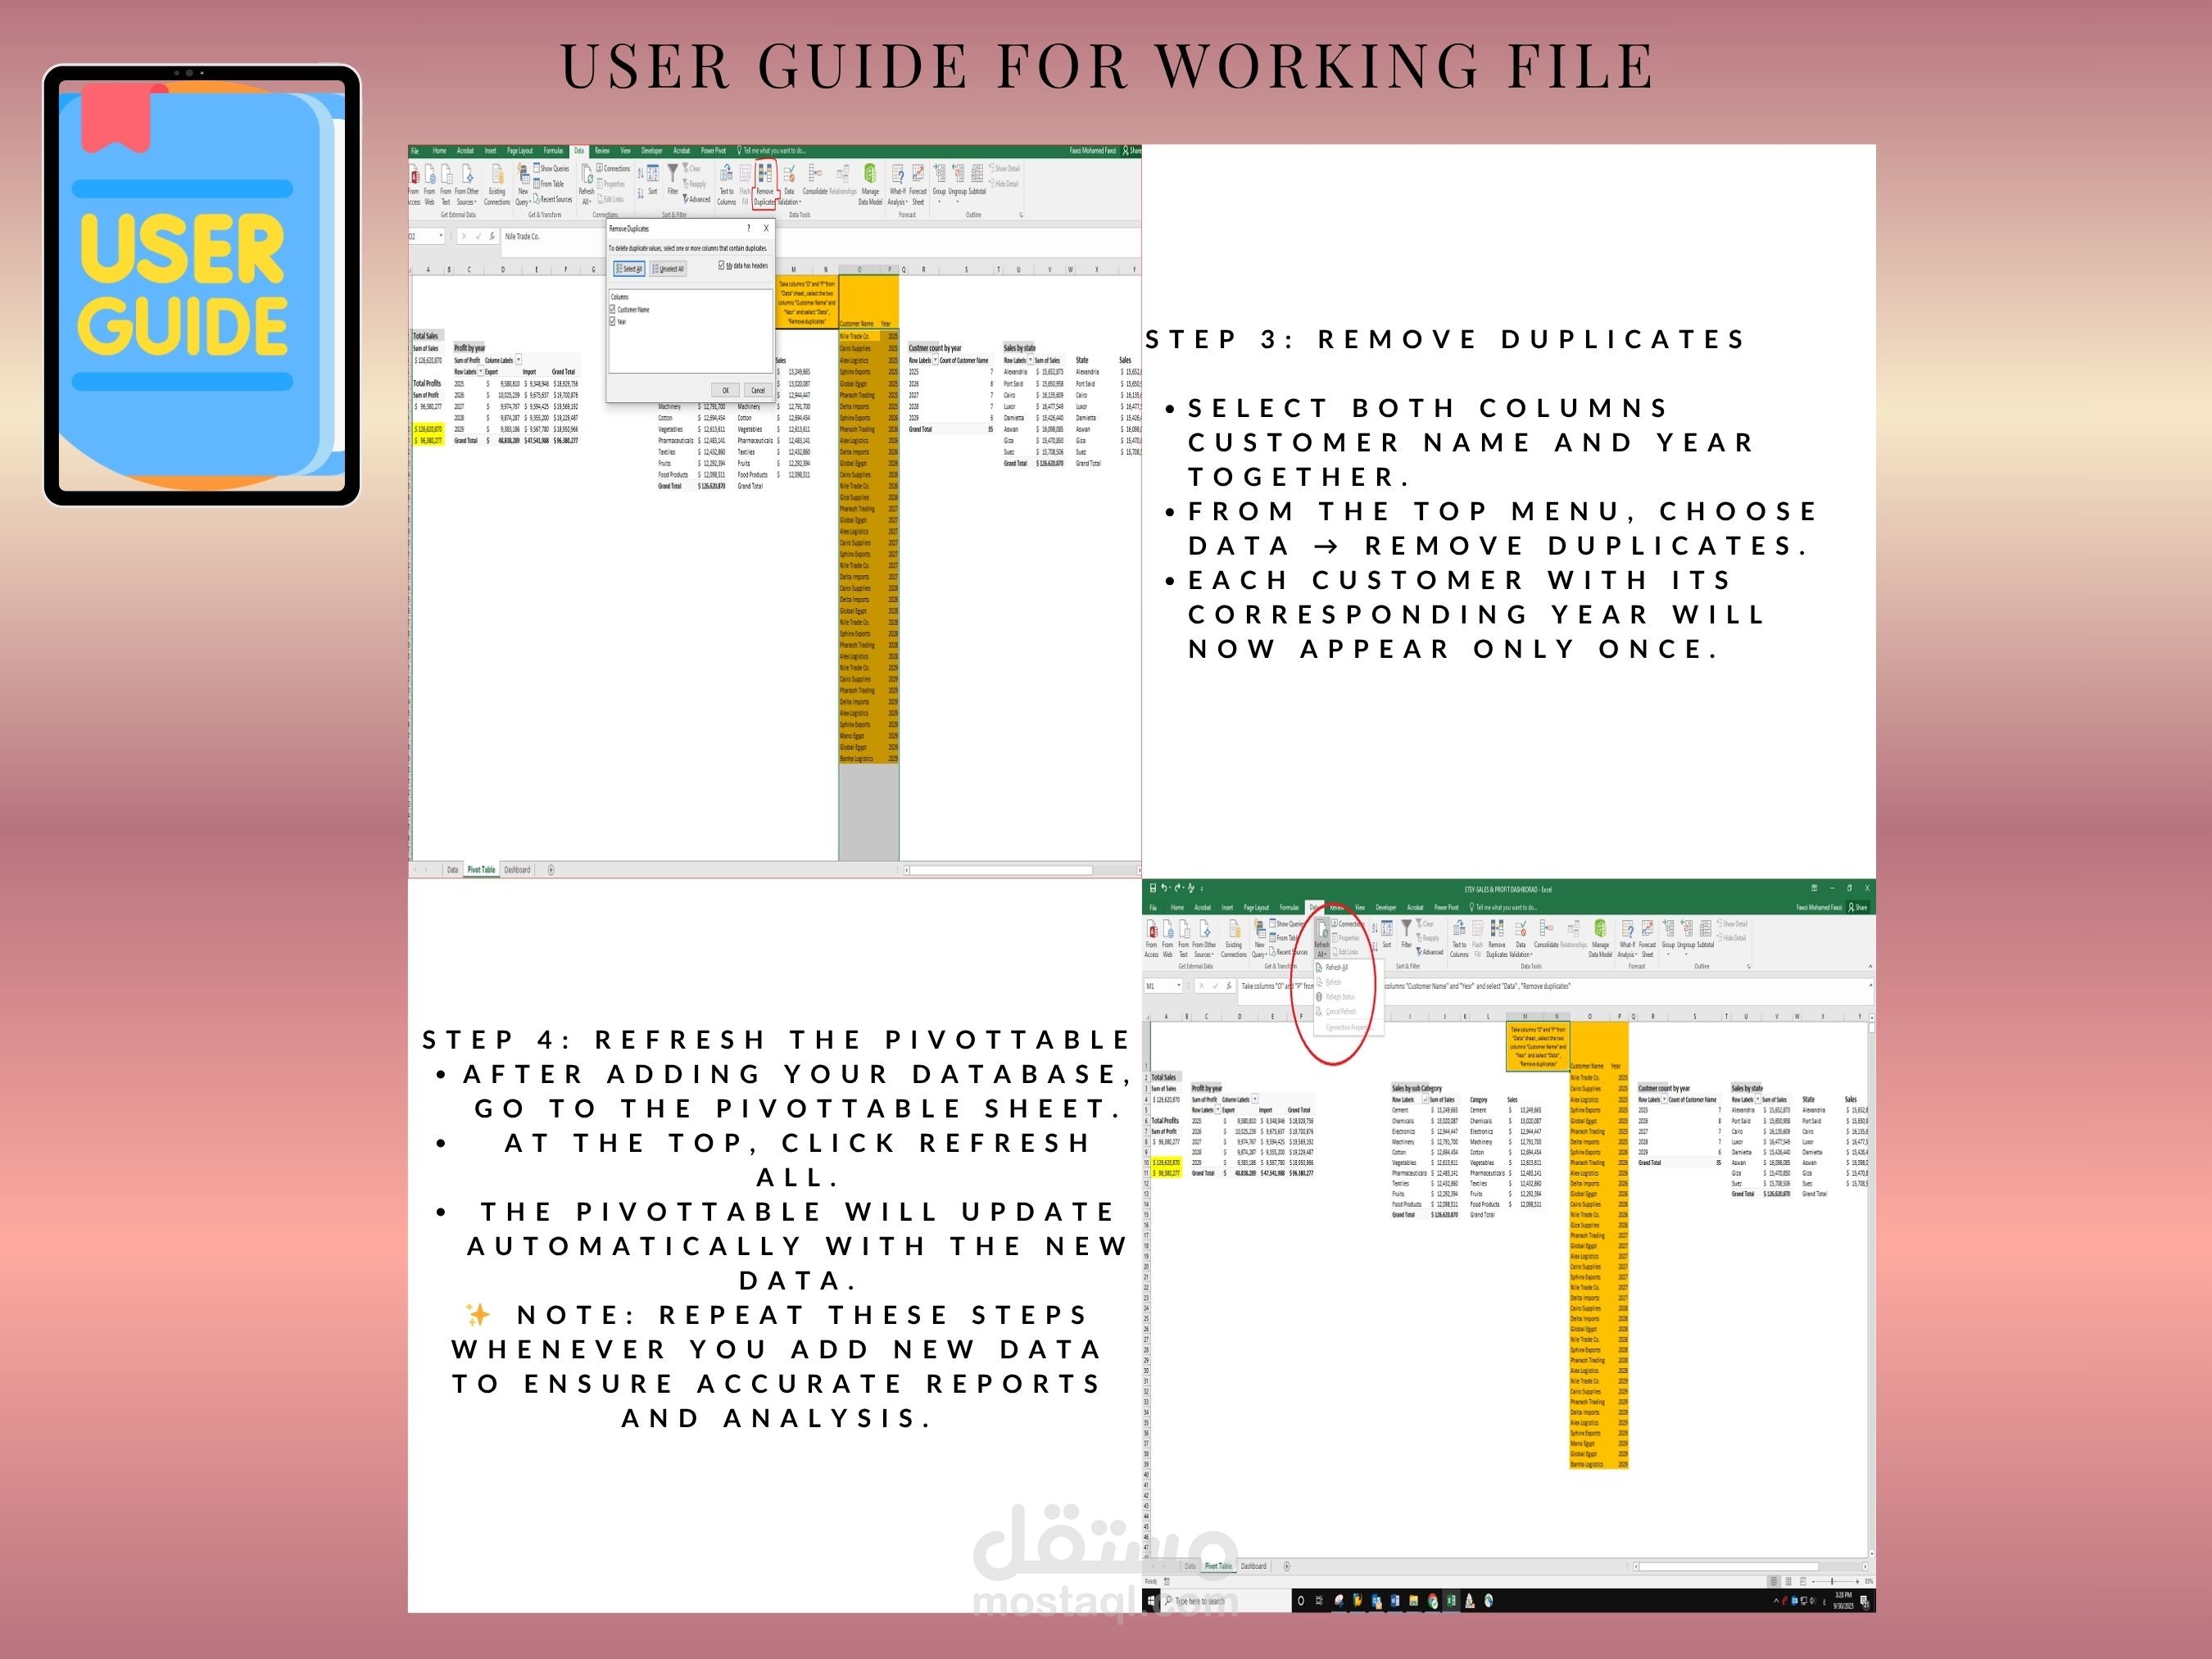Viewport: 2212px width, 1659px height.
Task: Toggle the My data has headers checkbox
Action: coord(722,265)
